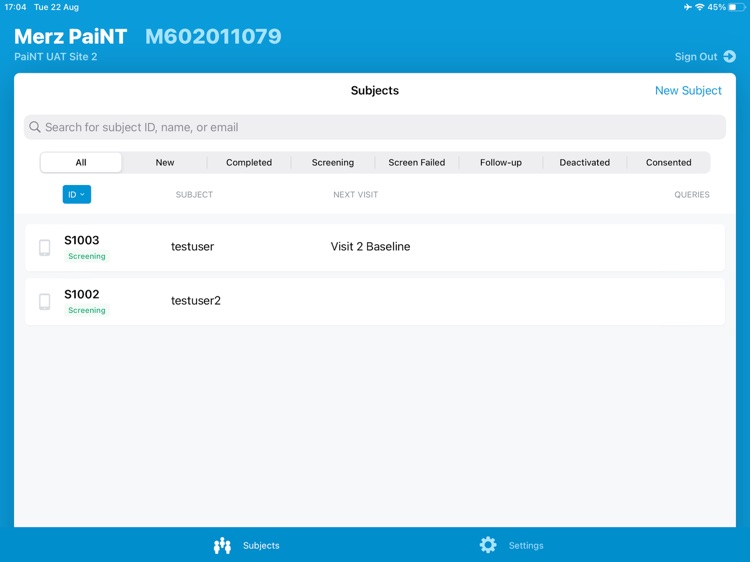Click the NEXT VISIT column header

[x=355, y=195]
